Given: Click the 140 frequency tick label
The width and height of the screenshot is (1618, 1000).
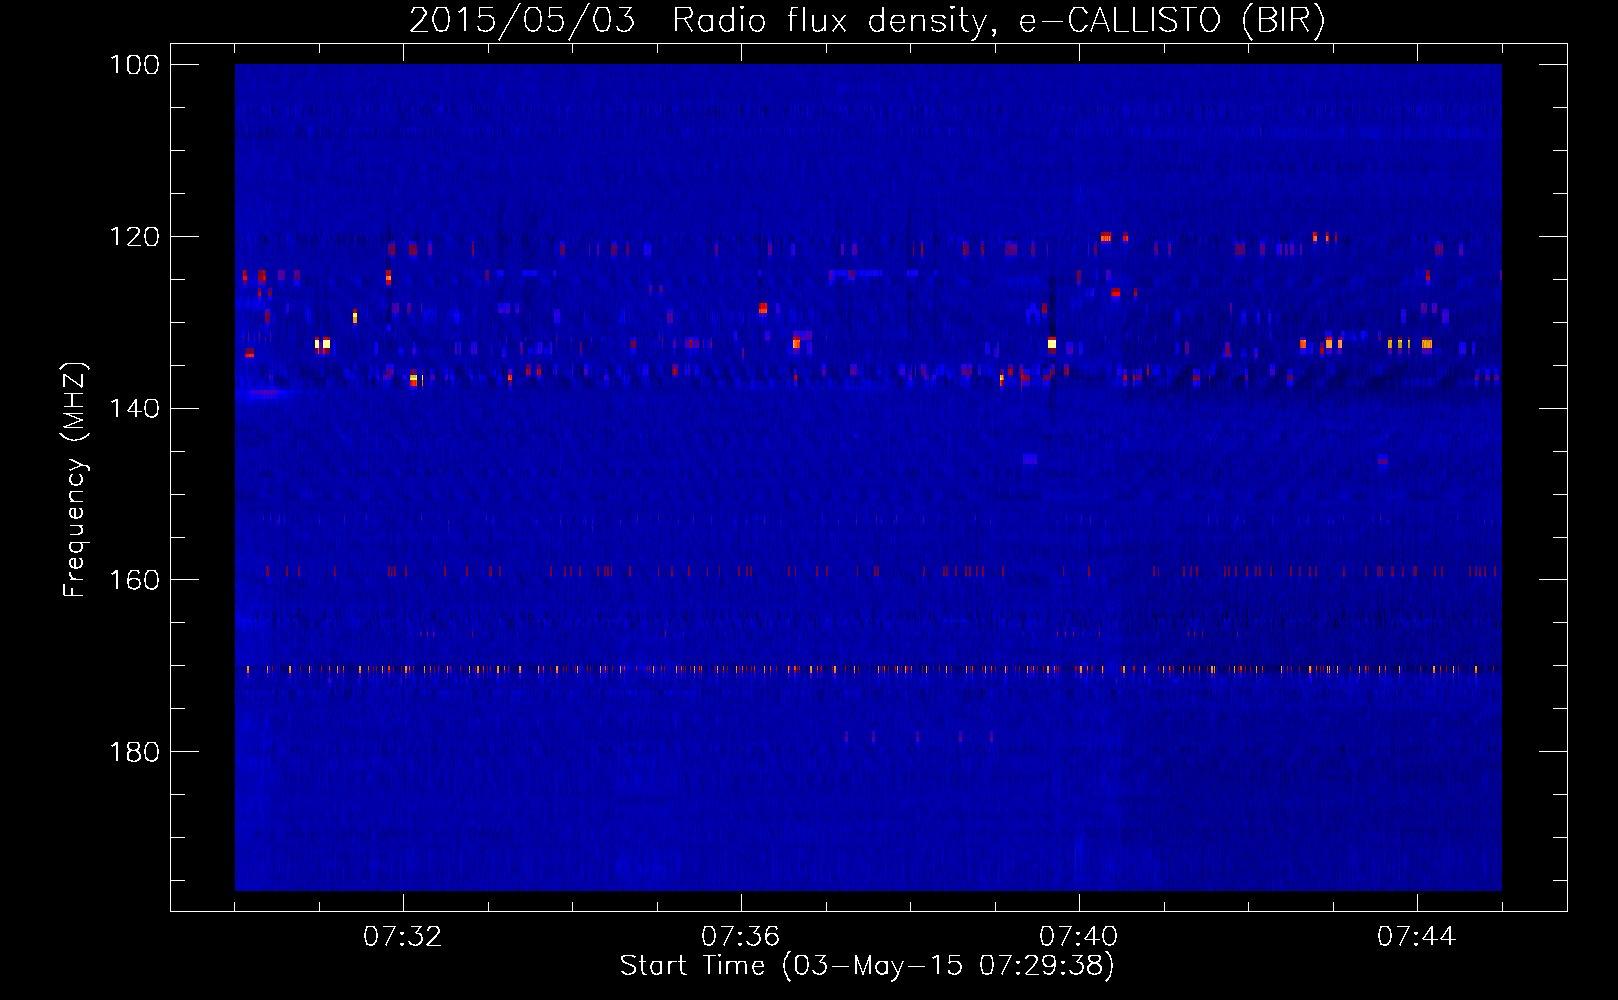Looking at the screenshot, I should click(133, 409).
